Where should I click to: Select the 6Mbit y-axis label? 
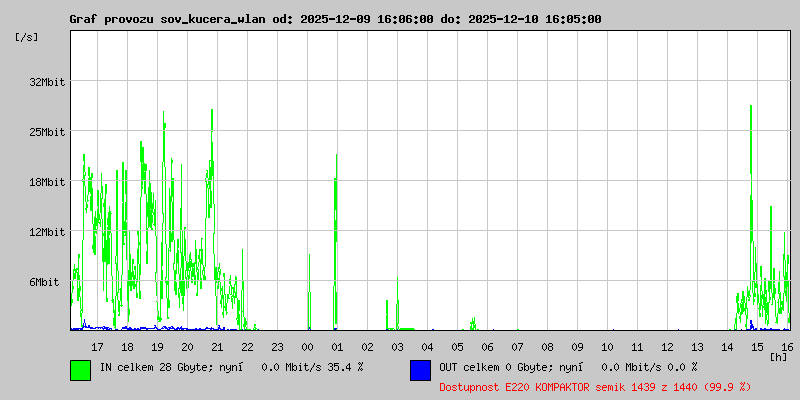pos(44,282)
